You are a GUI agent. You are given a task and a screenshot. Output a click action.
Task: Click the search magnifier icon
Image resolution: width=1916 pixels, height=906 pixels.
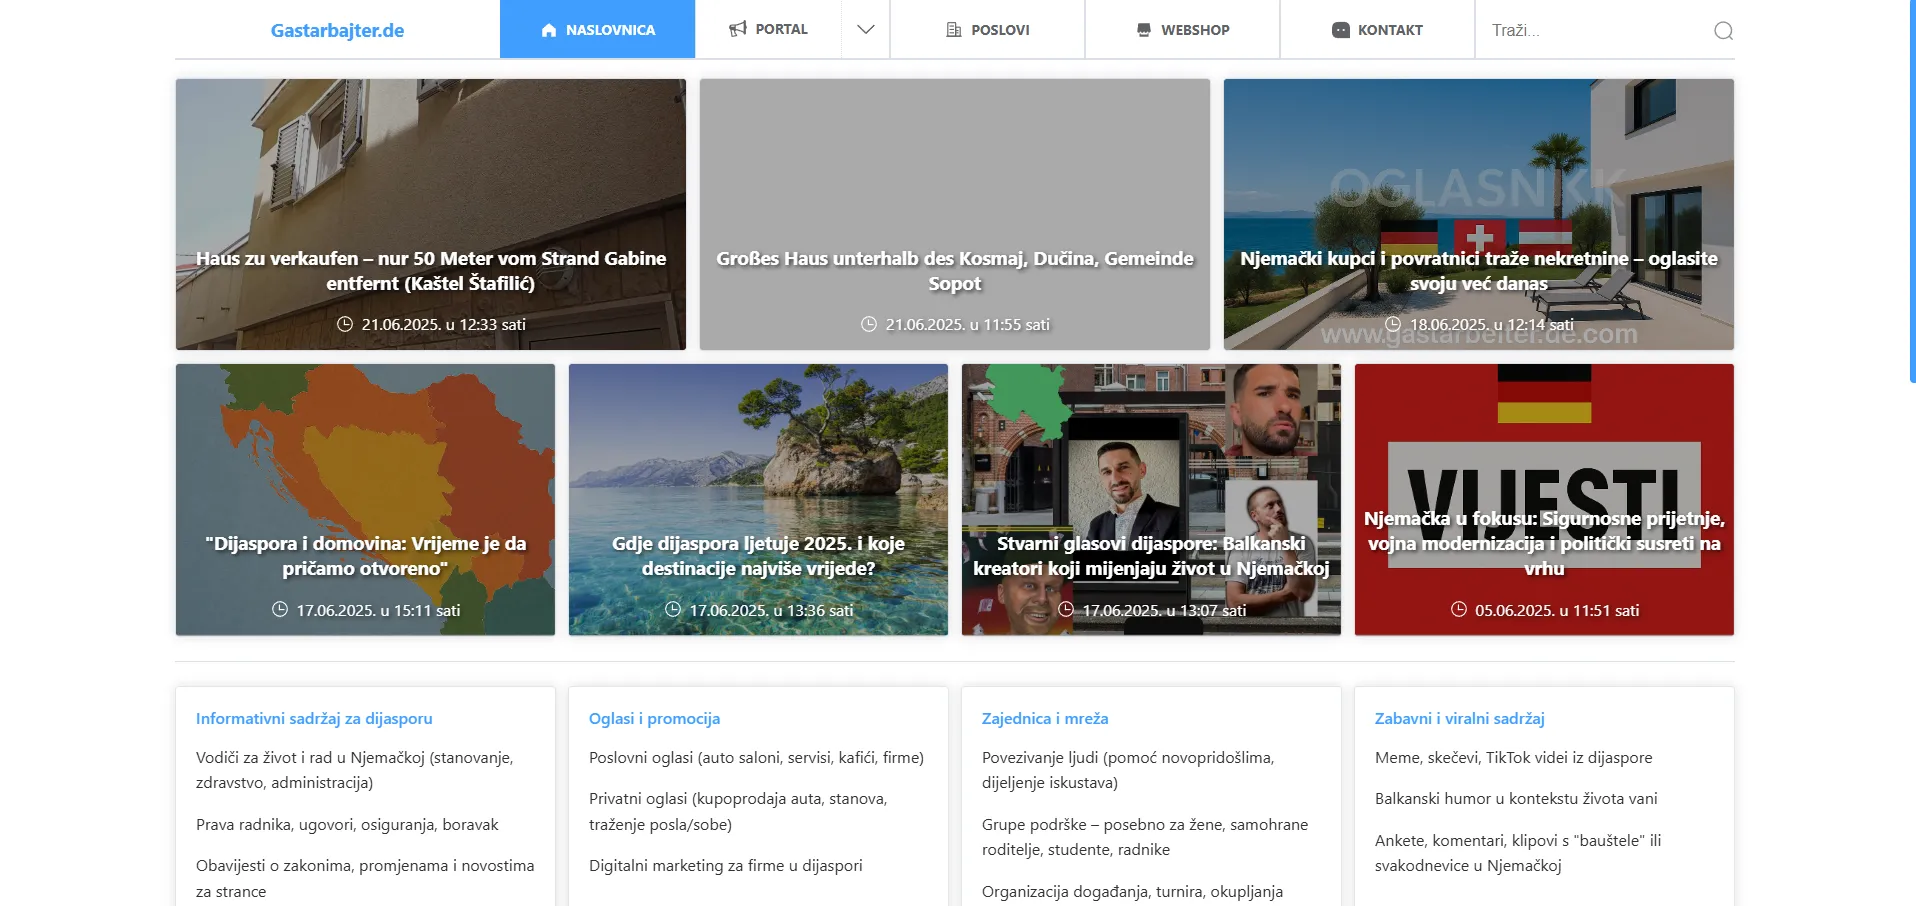(x=1723, y=31)
